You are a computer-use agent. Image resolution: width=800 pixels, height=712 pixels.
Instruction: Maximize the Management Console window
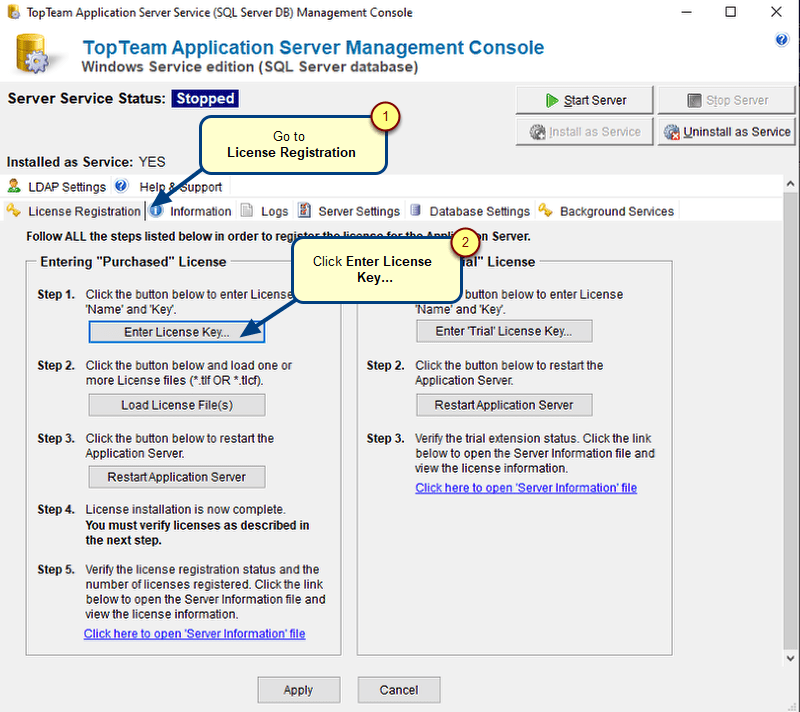coord(731,12)
